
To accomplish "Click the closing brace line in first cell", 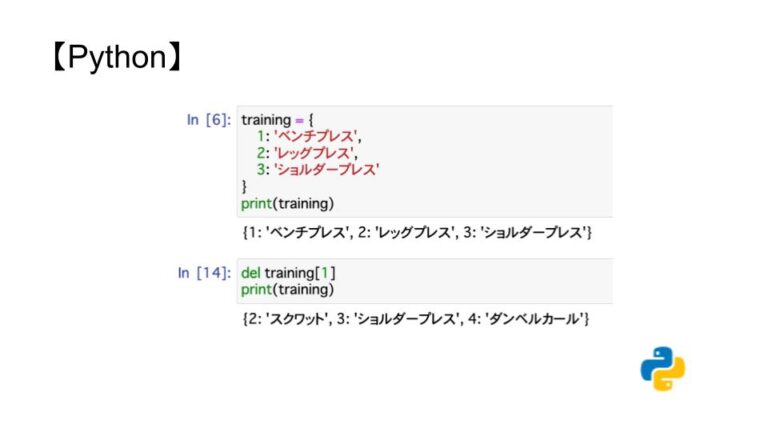I will tap(244, 186).
